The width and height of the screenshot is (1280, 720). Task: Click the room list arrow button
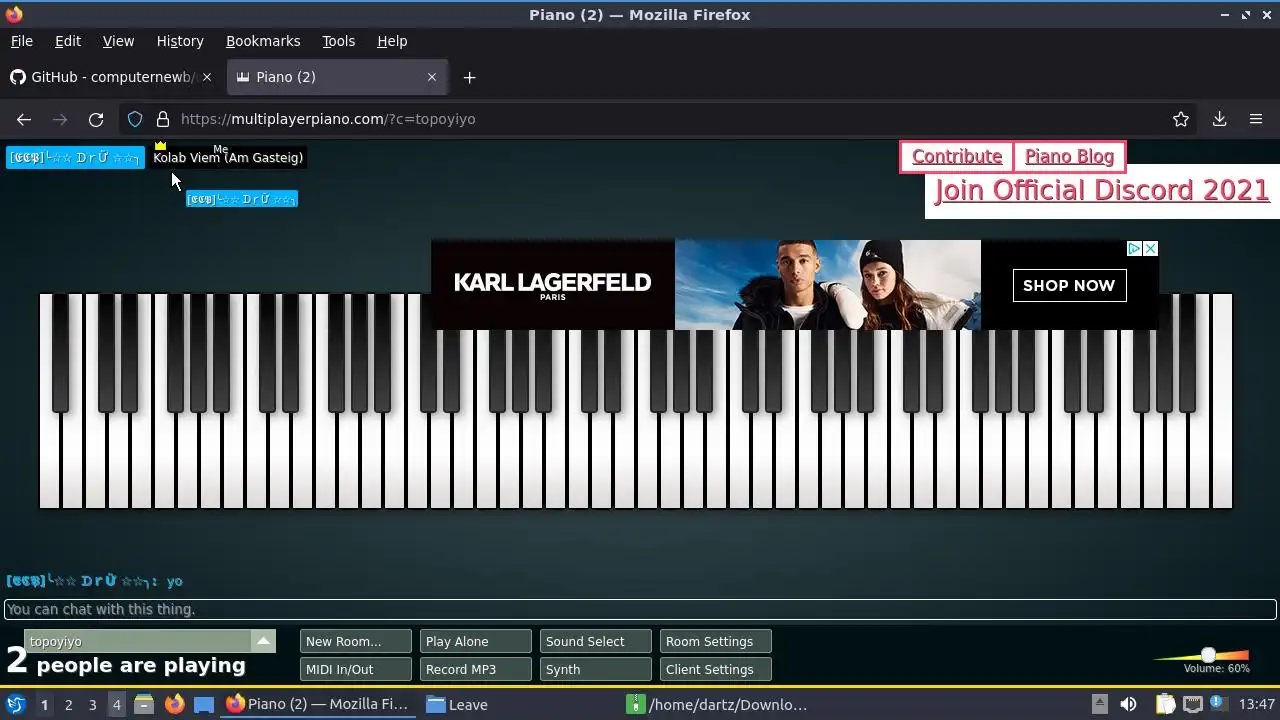(263, 641)
